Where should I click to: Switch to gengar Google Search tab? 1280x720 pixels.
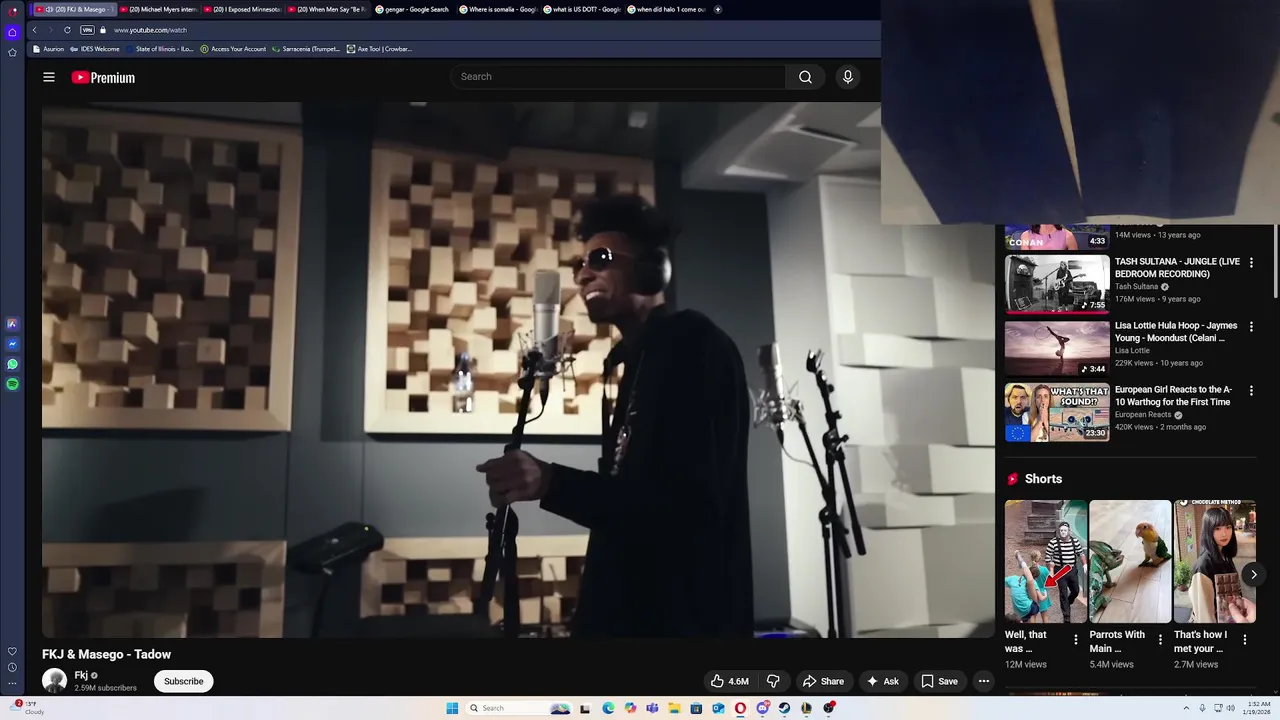pos(413,9)
